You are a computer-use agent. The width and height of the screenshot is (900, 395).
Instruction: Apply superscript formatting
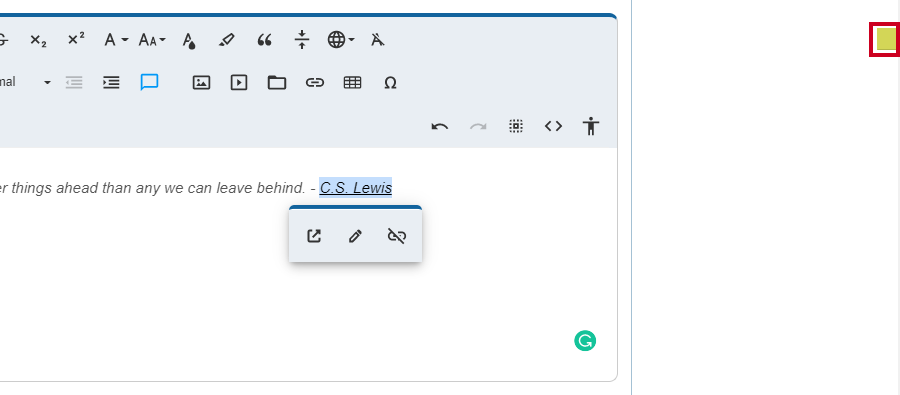76,40
